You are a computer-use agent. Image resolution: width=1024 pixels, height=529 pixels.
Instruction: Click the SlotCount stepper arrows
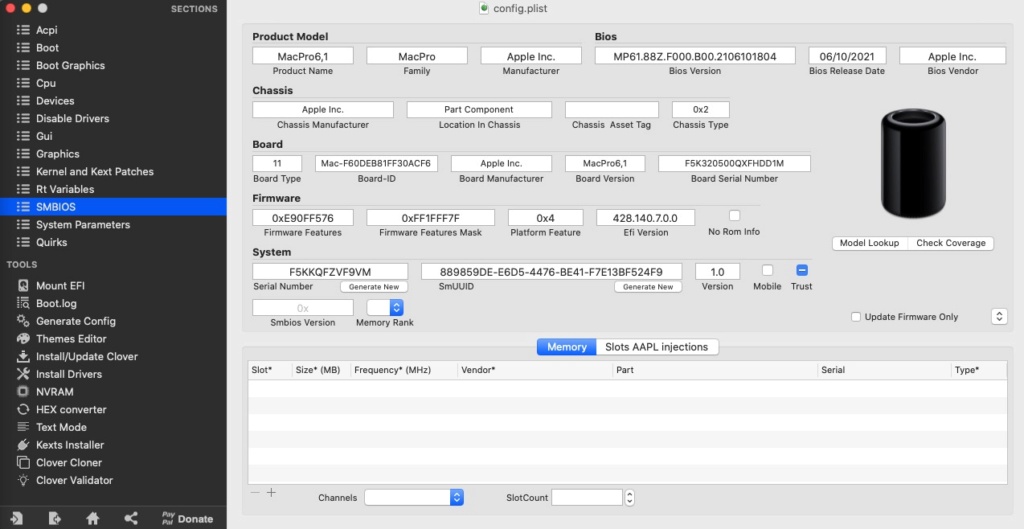click(x=630, y=497)
